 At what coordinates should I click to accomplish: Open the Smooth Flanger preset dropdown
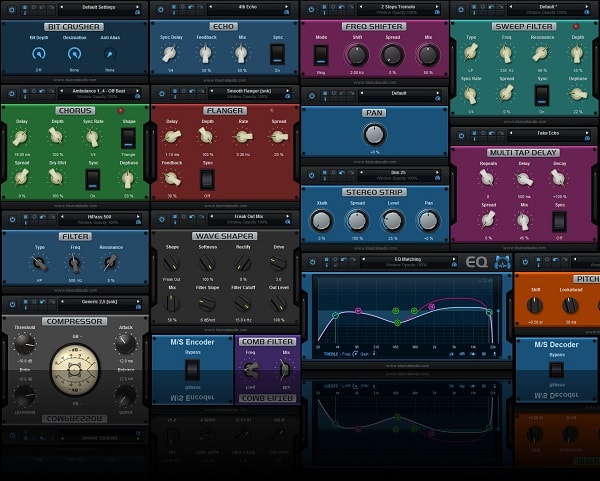[x=249, y=91]
